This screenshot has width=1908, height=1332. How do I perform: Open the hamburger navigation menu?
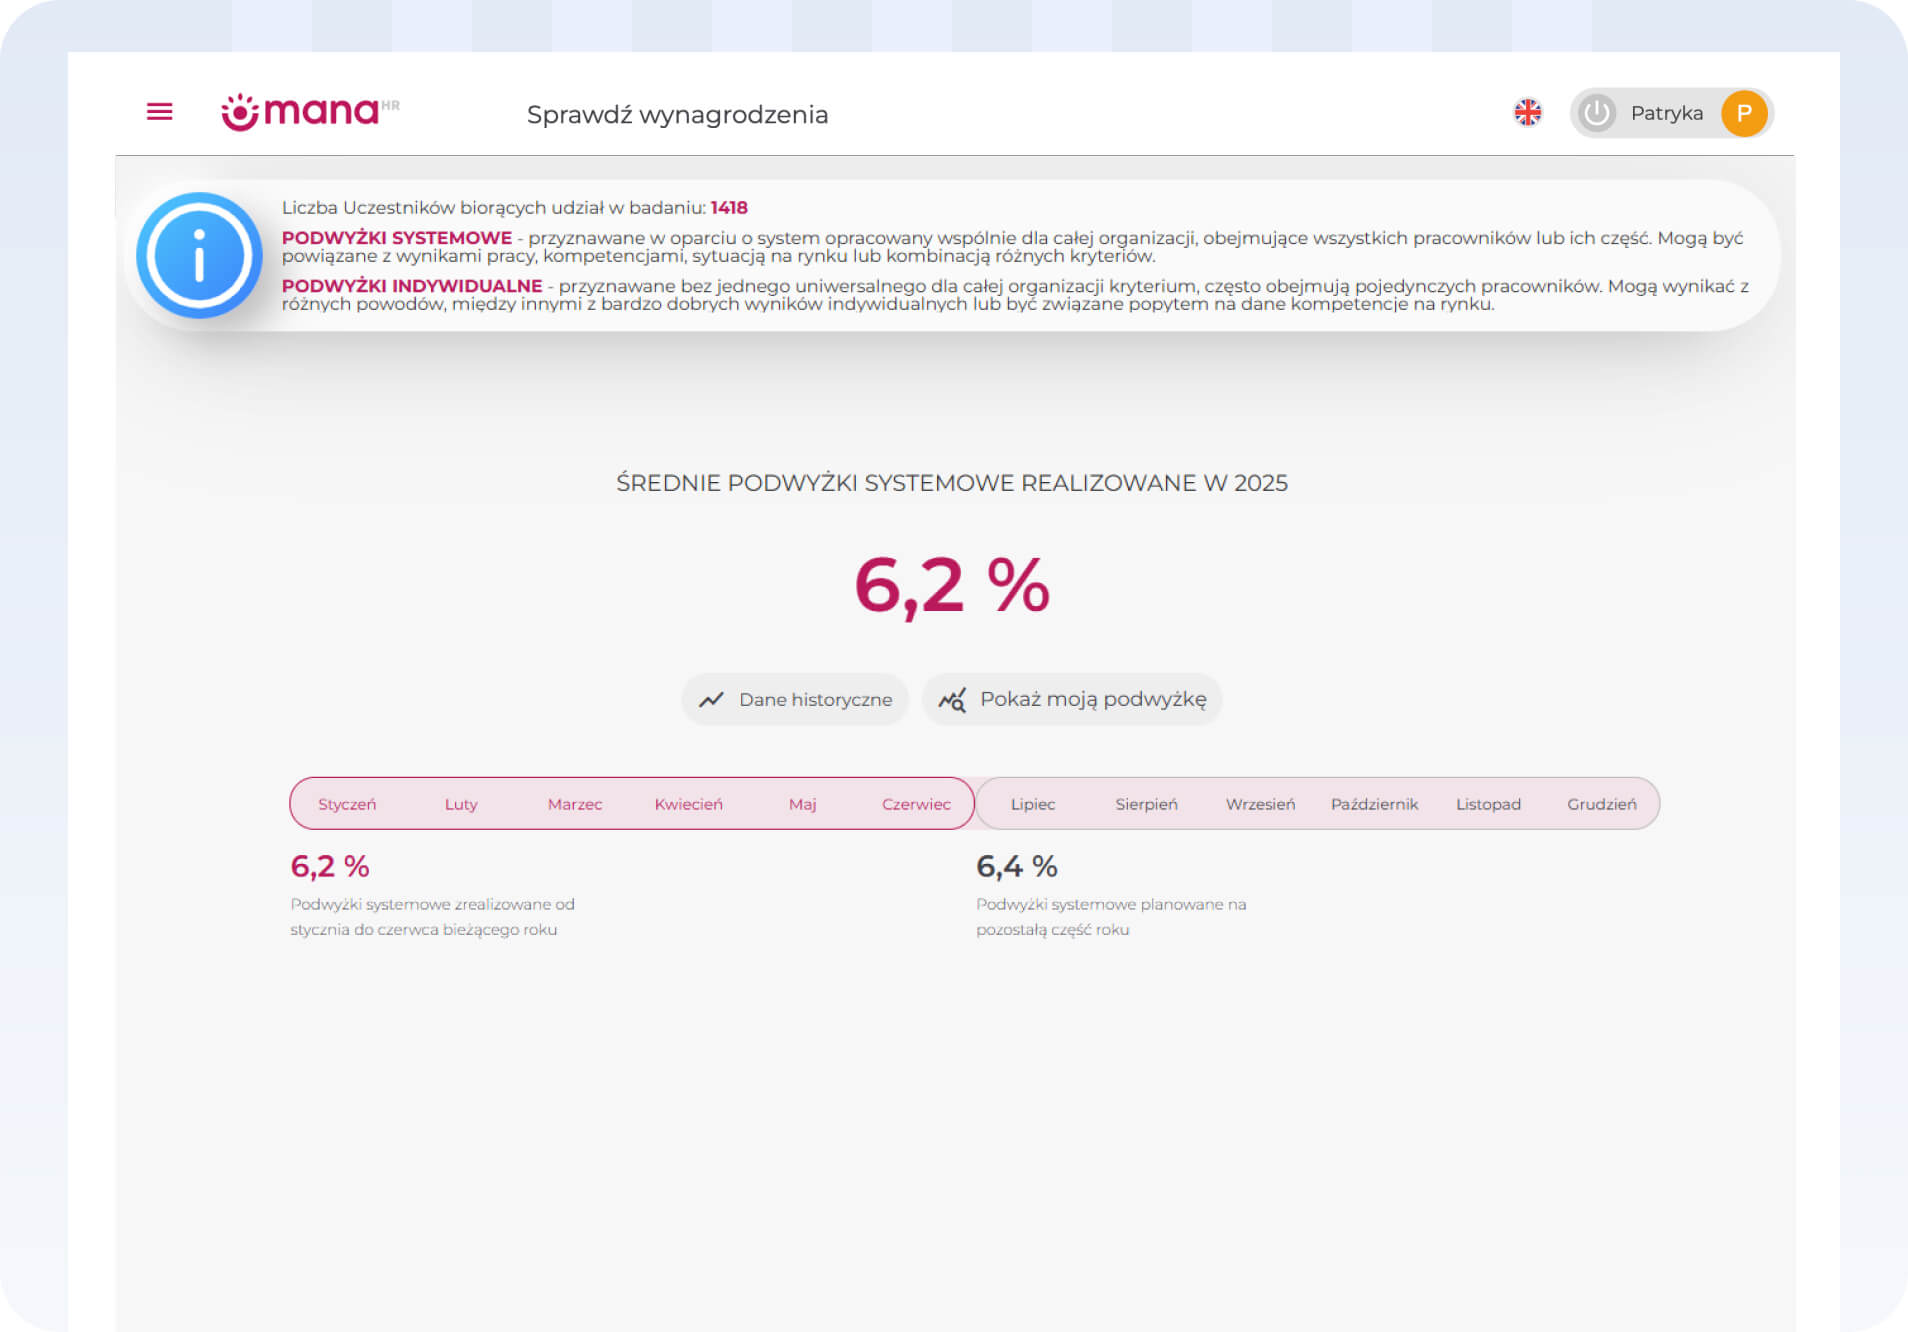(159, 112)
